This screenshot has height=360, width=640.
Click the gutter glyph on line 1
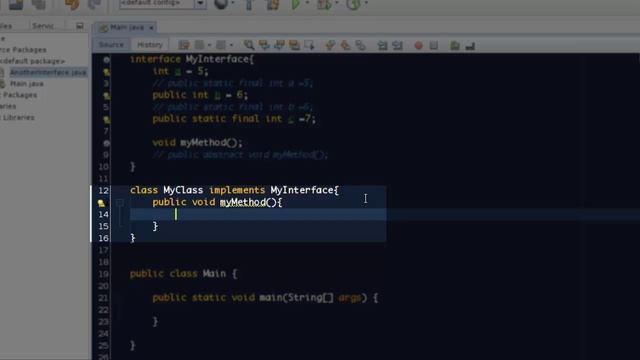pyautogui.click(x=106, y=60)
